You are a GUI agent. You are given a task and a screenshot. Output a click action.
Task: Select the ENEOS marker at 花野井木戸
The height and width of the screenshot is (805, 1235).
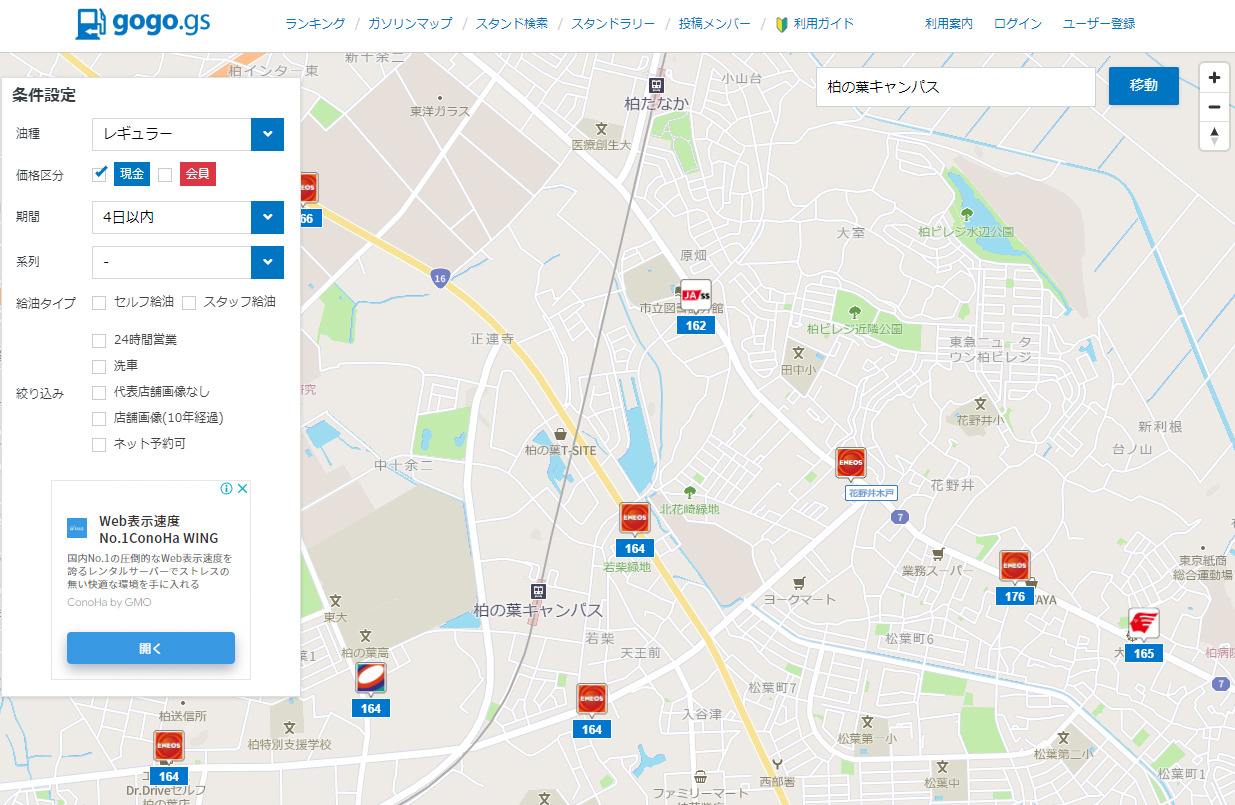click(x=851, y=464)
